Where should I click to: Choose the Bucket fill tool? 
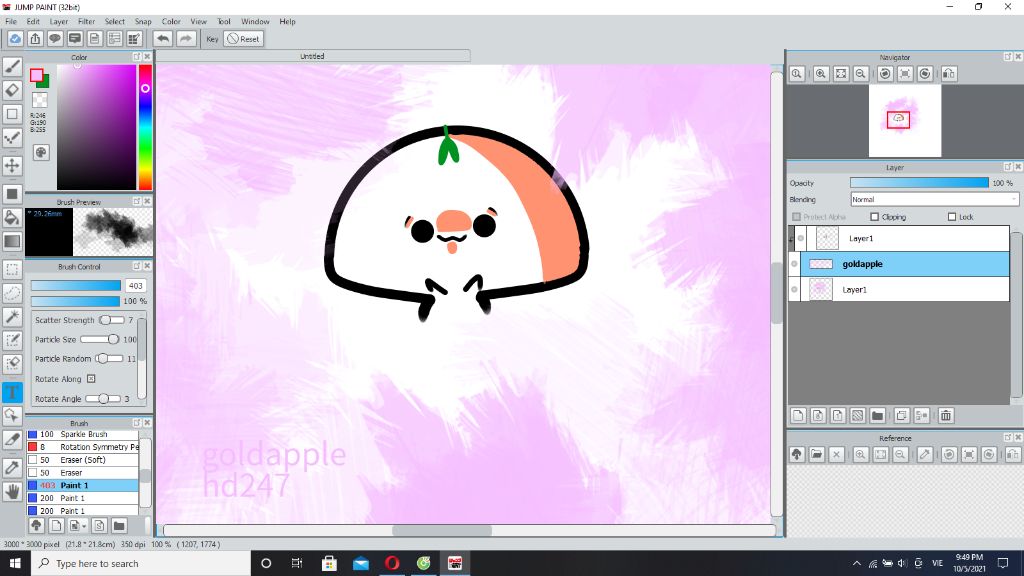point(12,217)
